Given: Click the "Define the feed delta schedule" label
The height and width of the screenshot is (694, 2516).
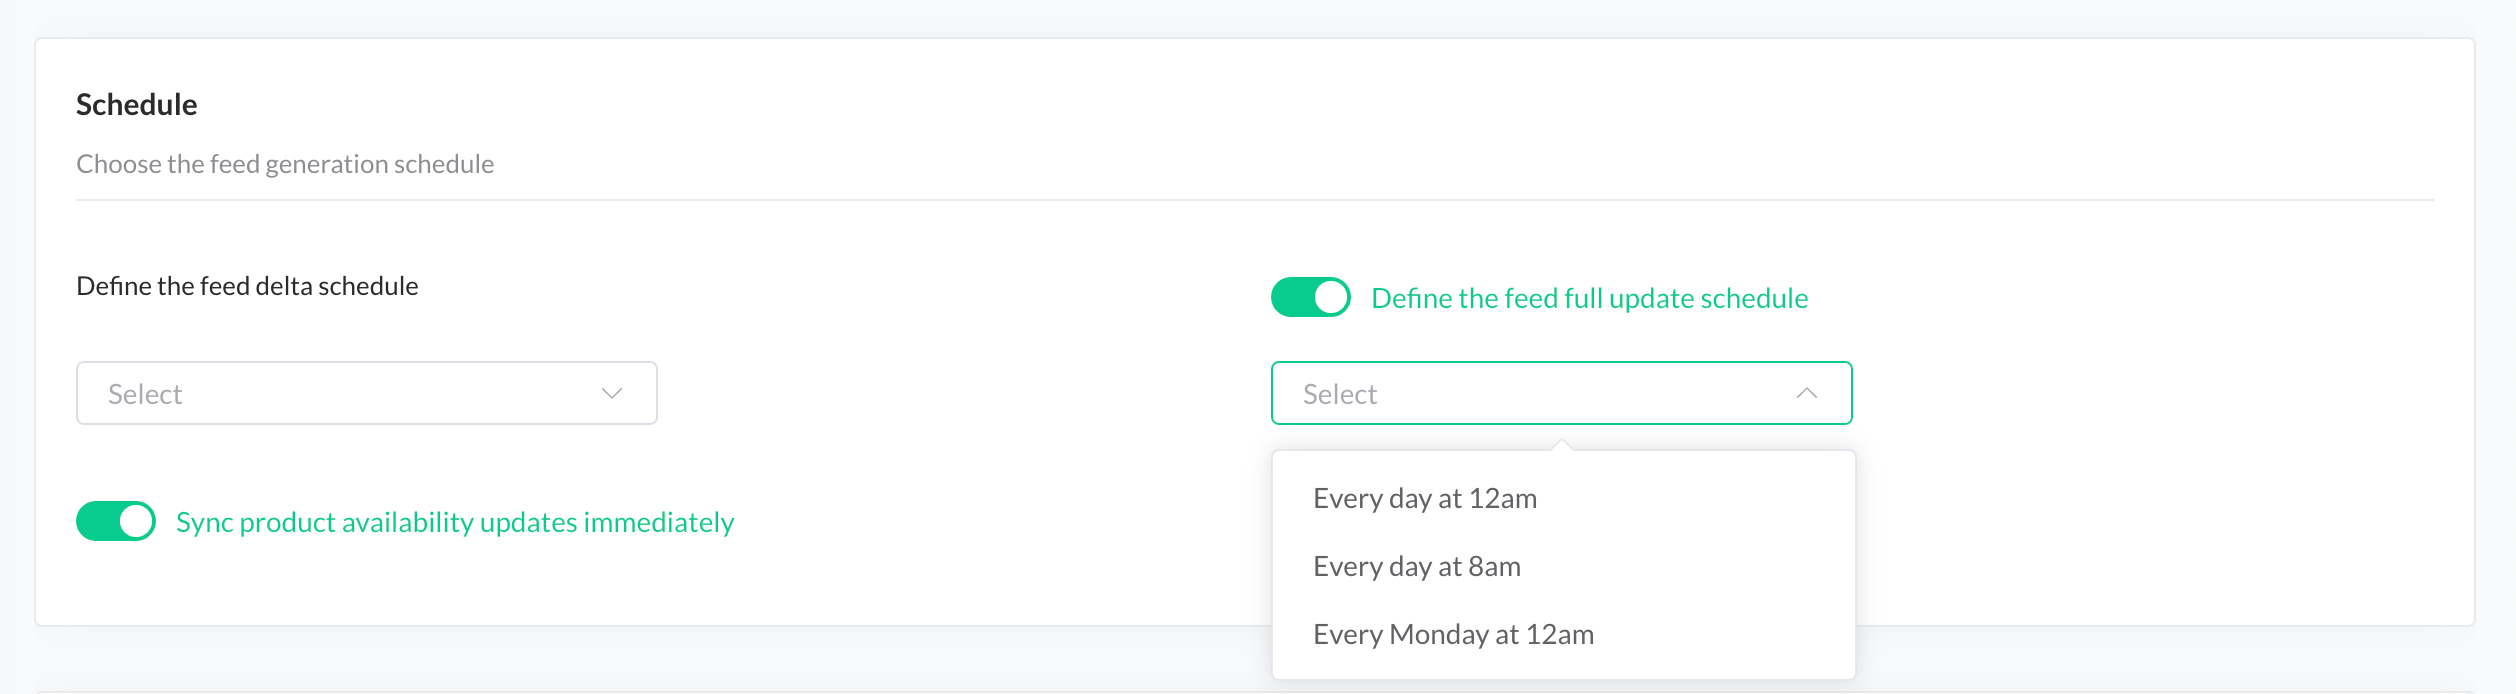Looking at the screenshot, I should (x=247, y=287).
